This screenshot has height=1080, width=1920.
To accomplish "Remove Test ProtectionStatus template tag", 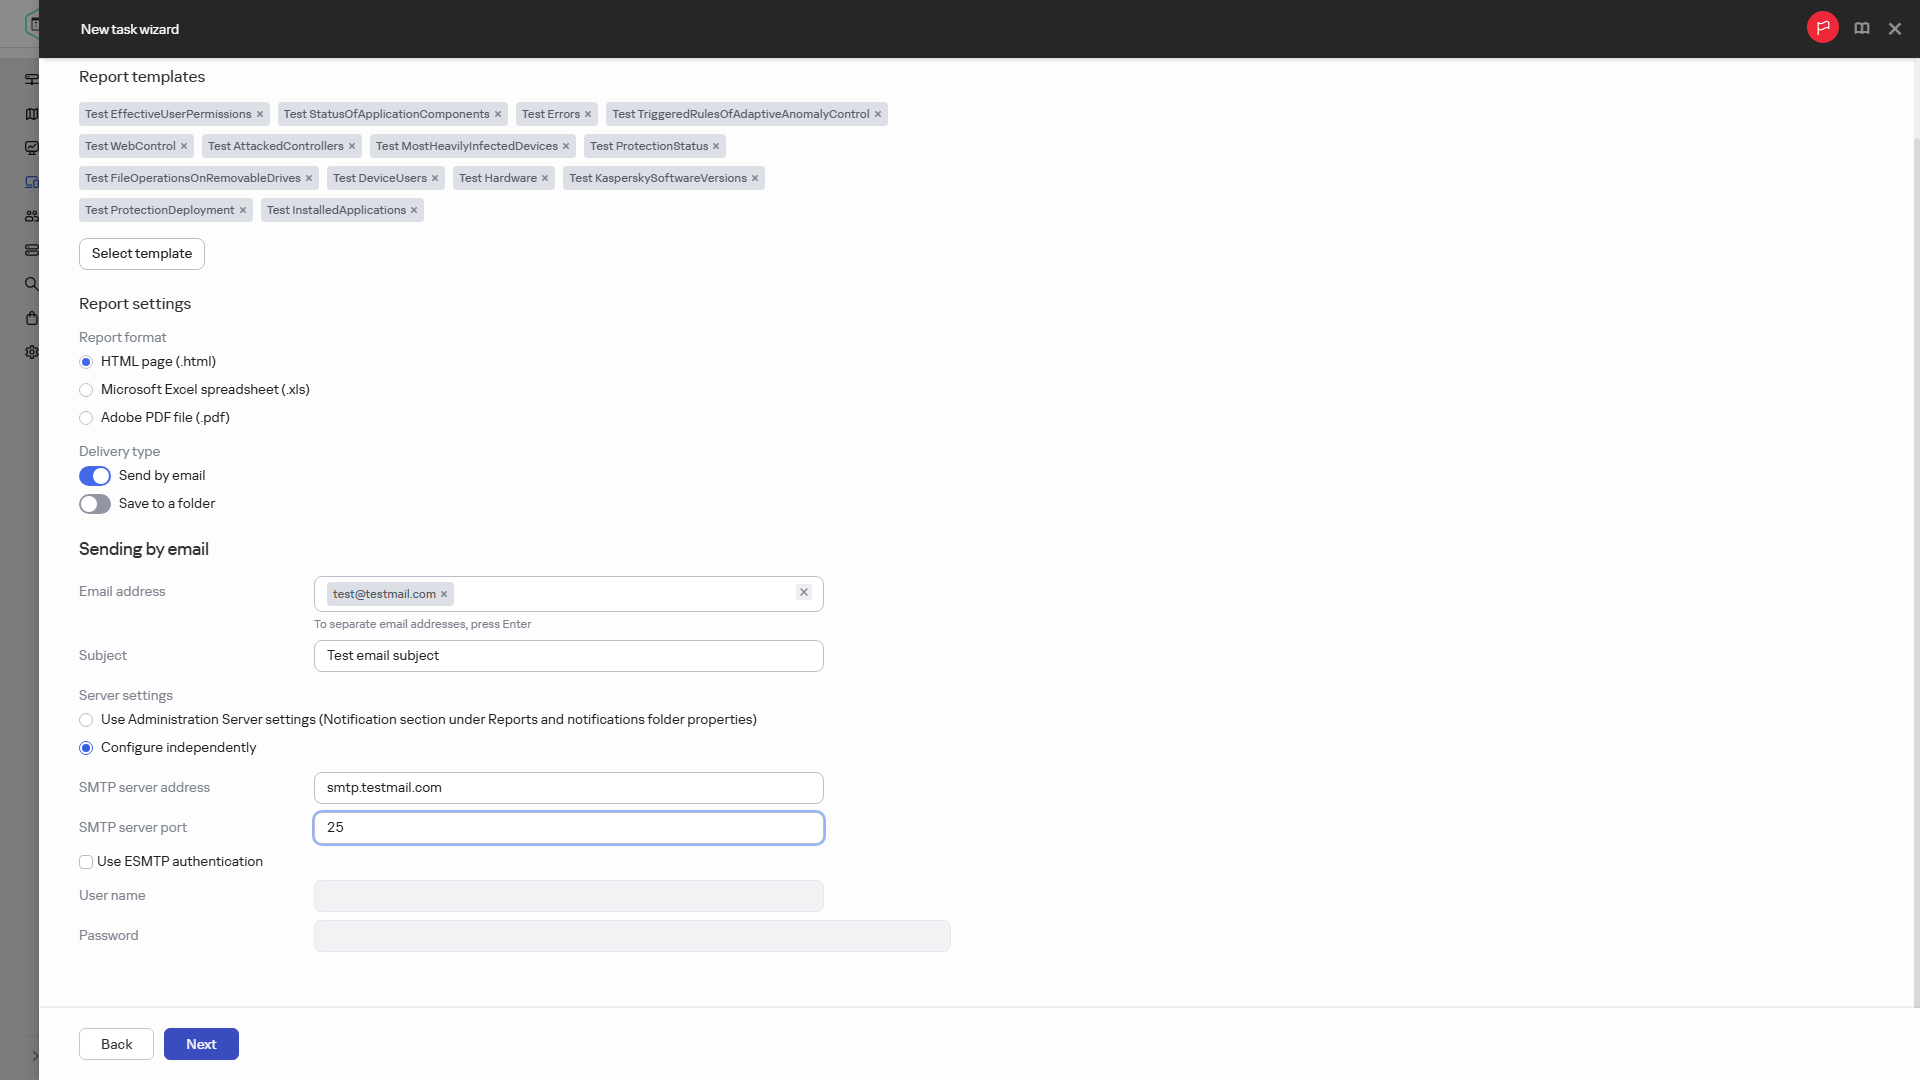I will tap(716, 147).
